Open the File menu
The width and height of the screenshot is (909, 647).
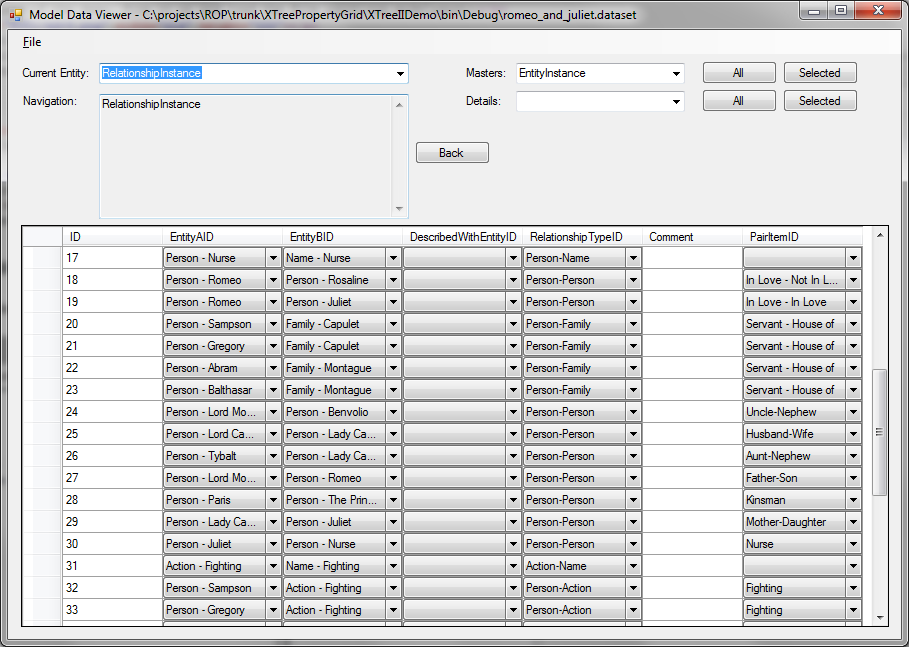tap(32, 42)
